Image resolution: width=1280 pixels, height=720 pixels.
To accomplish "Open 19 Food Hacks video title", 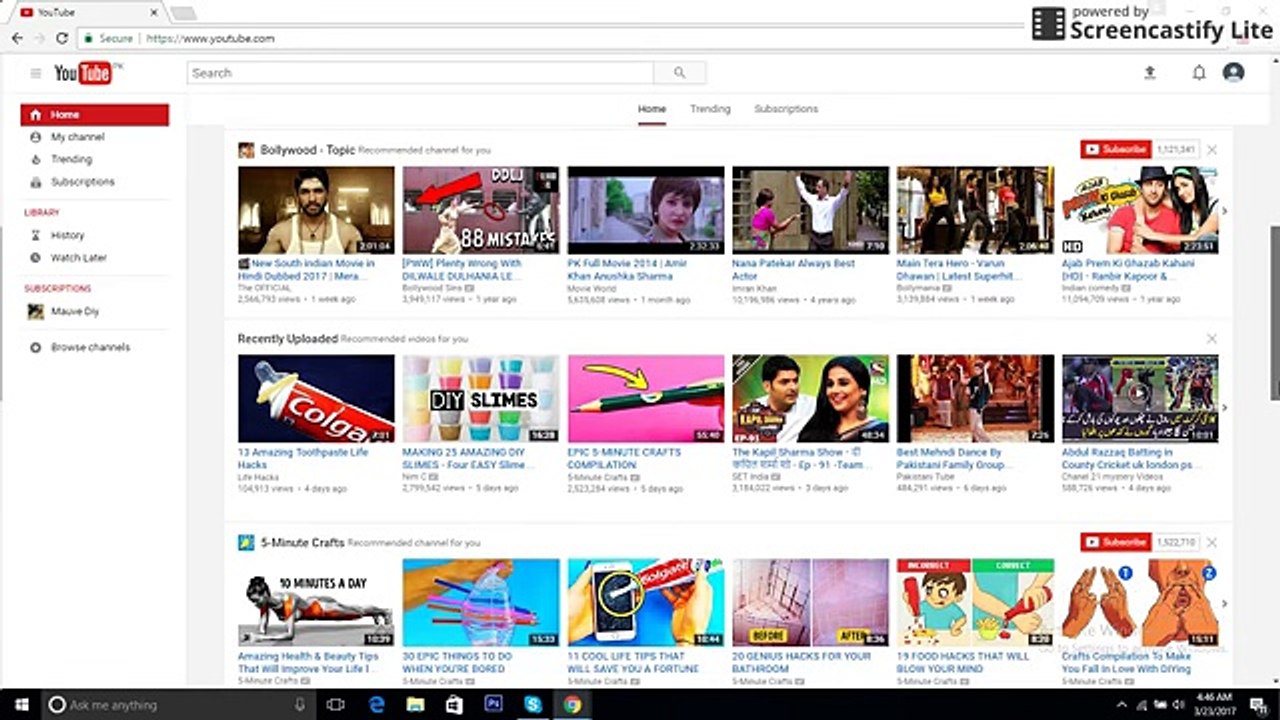I will pyautogui.click(x=963, y=663).
